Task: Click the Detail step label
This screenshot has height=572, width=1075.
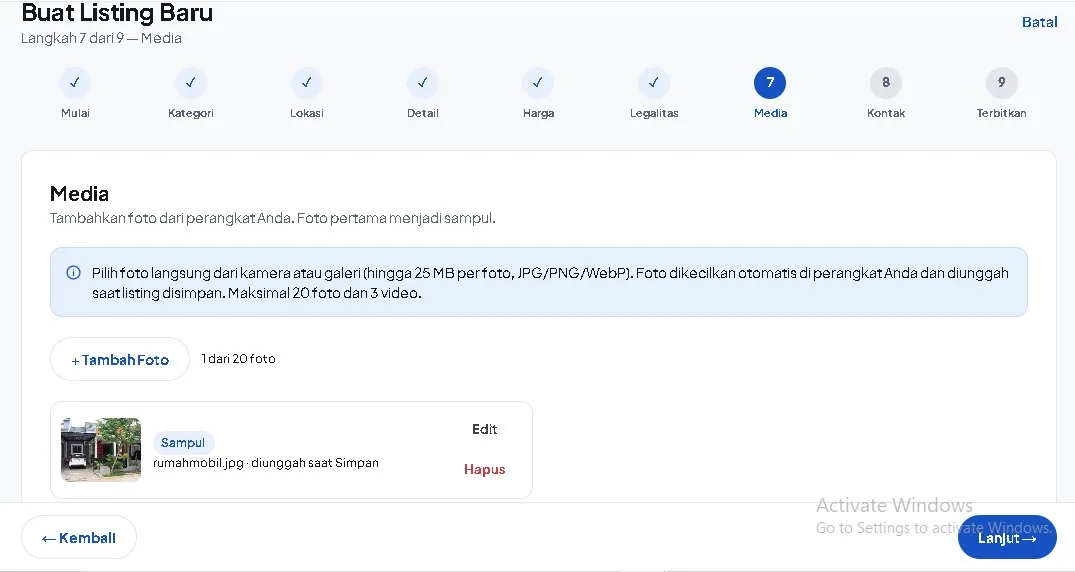Action: click(x=422, y=113)
